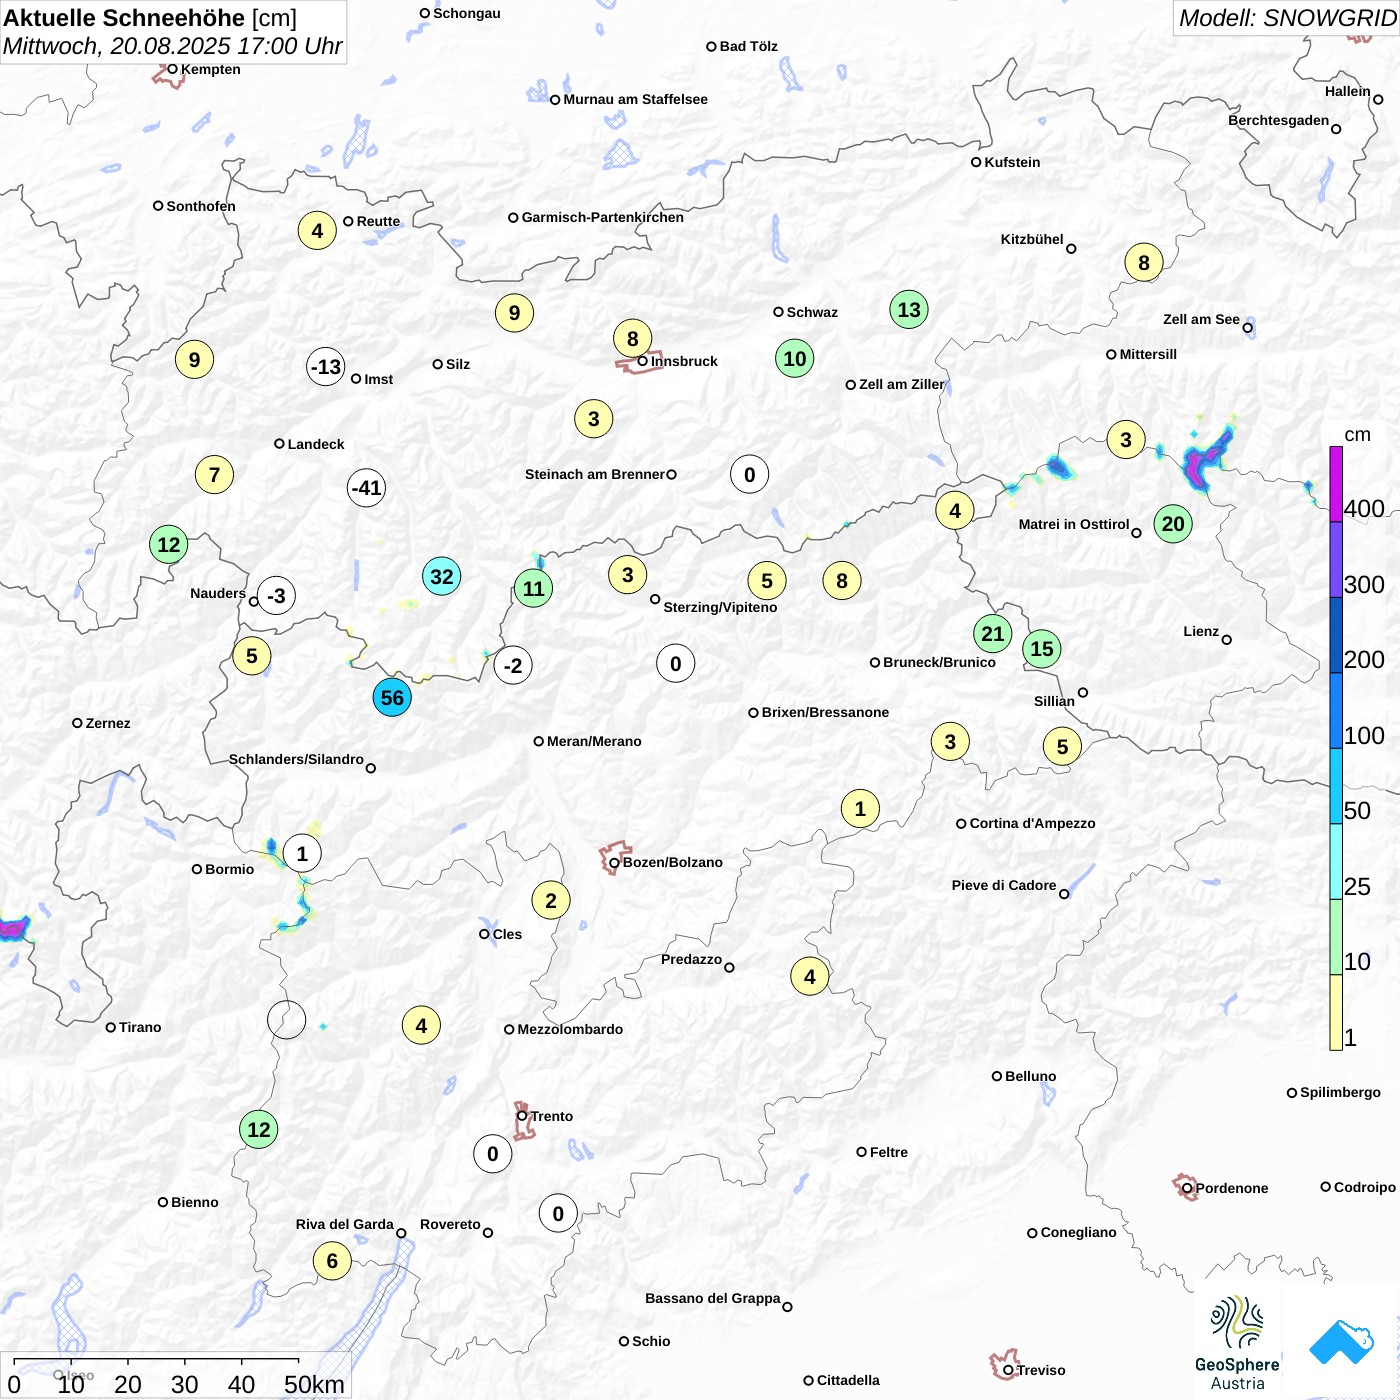The image size is (1400, 1400).
Task: Click the 1 marker beside Bormio
Action: (302, 854)
